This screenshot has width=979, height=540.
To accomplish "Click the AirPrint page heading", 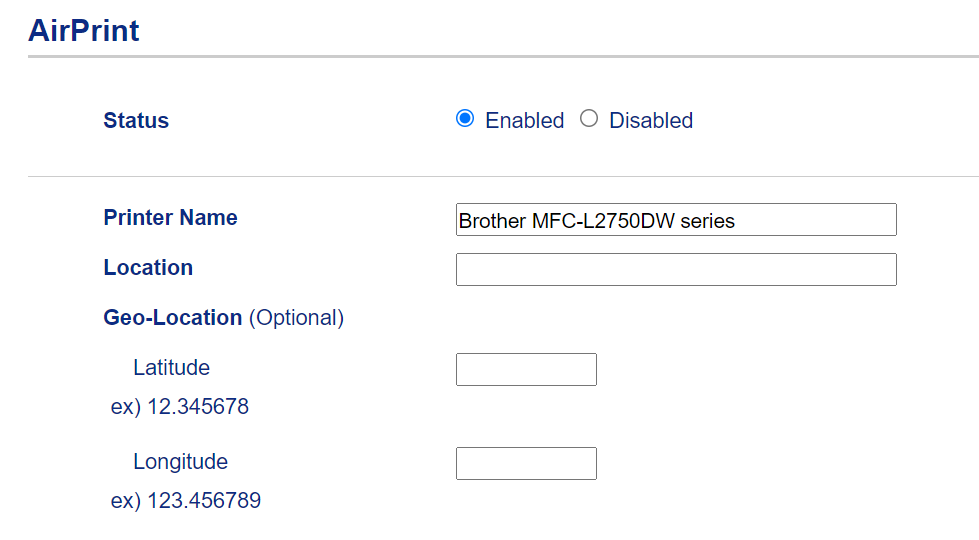I will pyautogui.click(x=84, y=31).
